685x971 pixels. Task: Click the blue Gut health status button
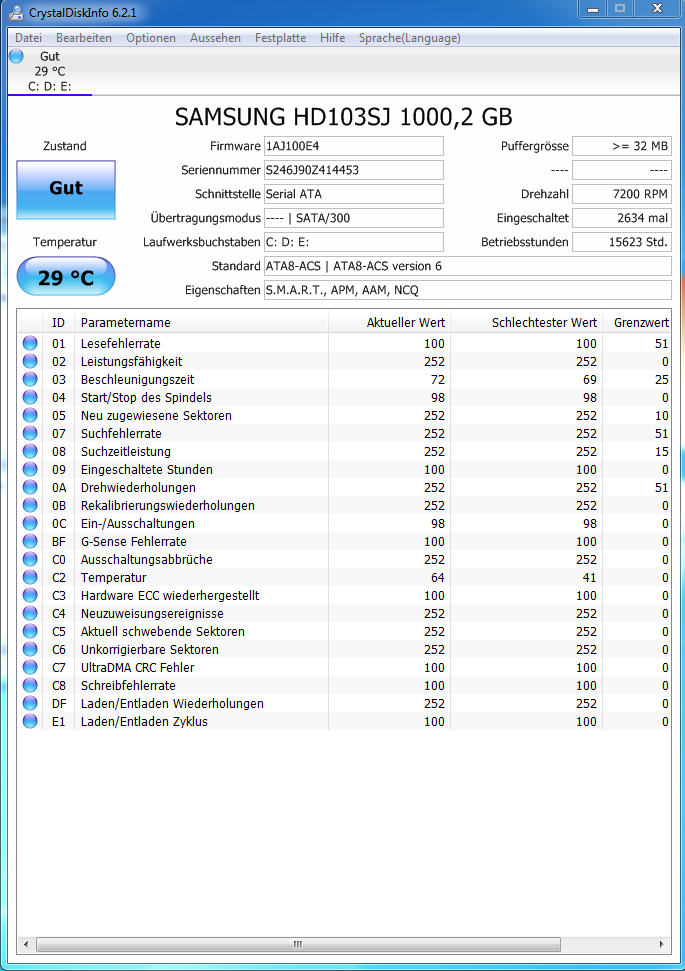tap(66, 189)
